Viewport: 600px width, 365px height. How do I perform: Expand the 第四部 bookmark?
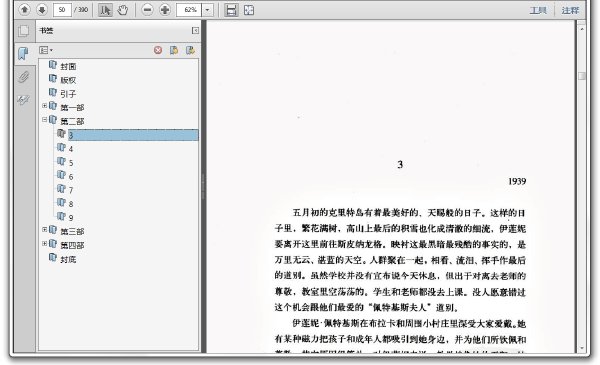click(44, 244)
